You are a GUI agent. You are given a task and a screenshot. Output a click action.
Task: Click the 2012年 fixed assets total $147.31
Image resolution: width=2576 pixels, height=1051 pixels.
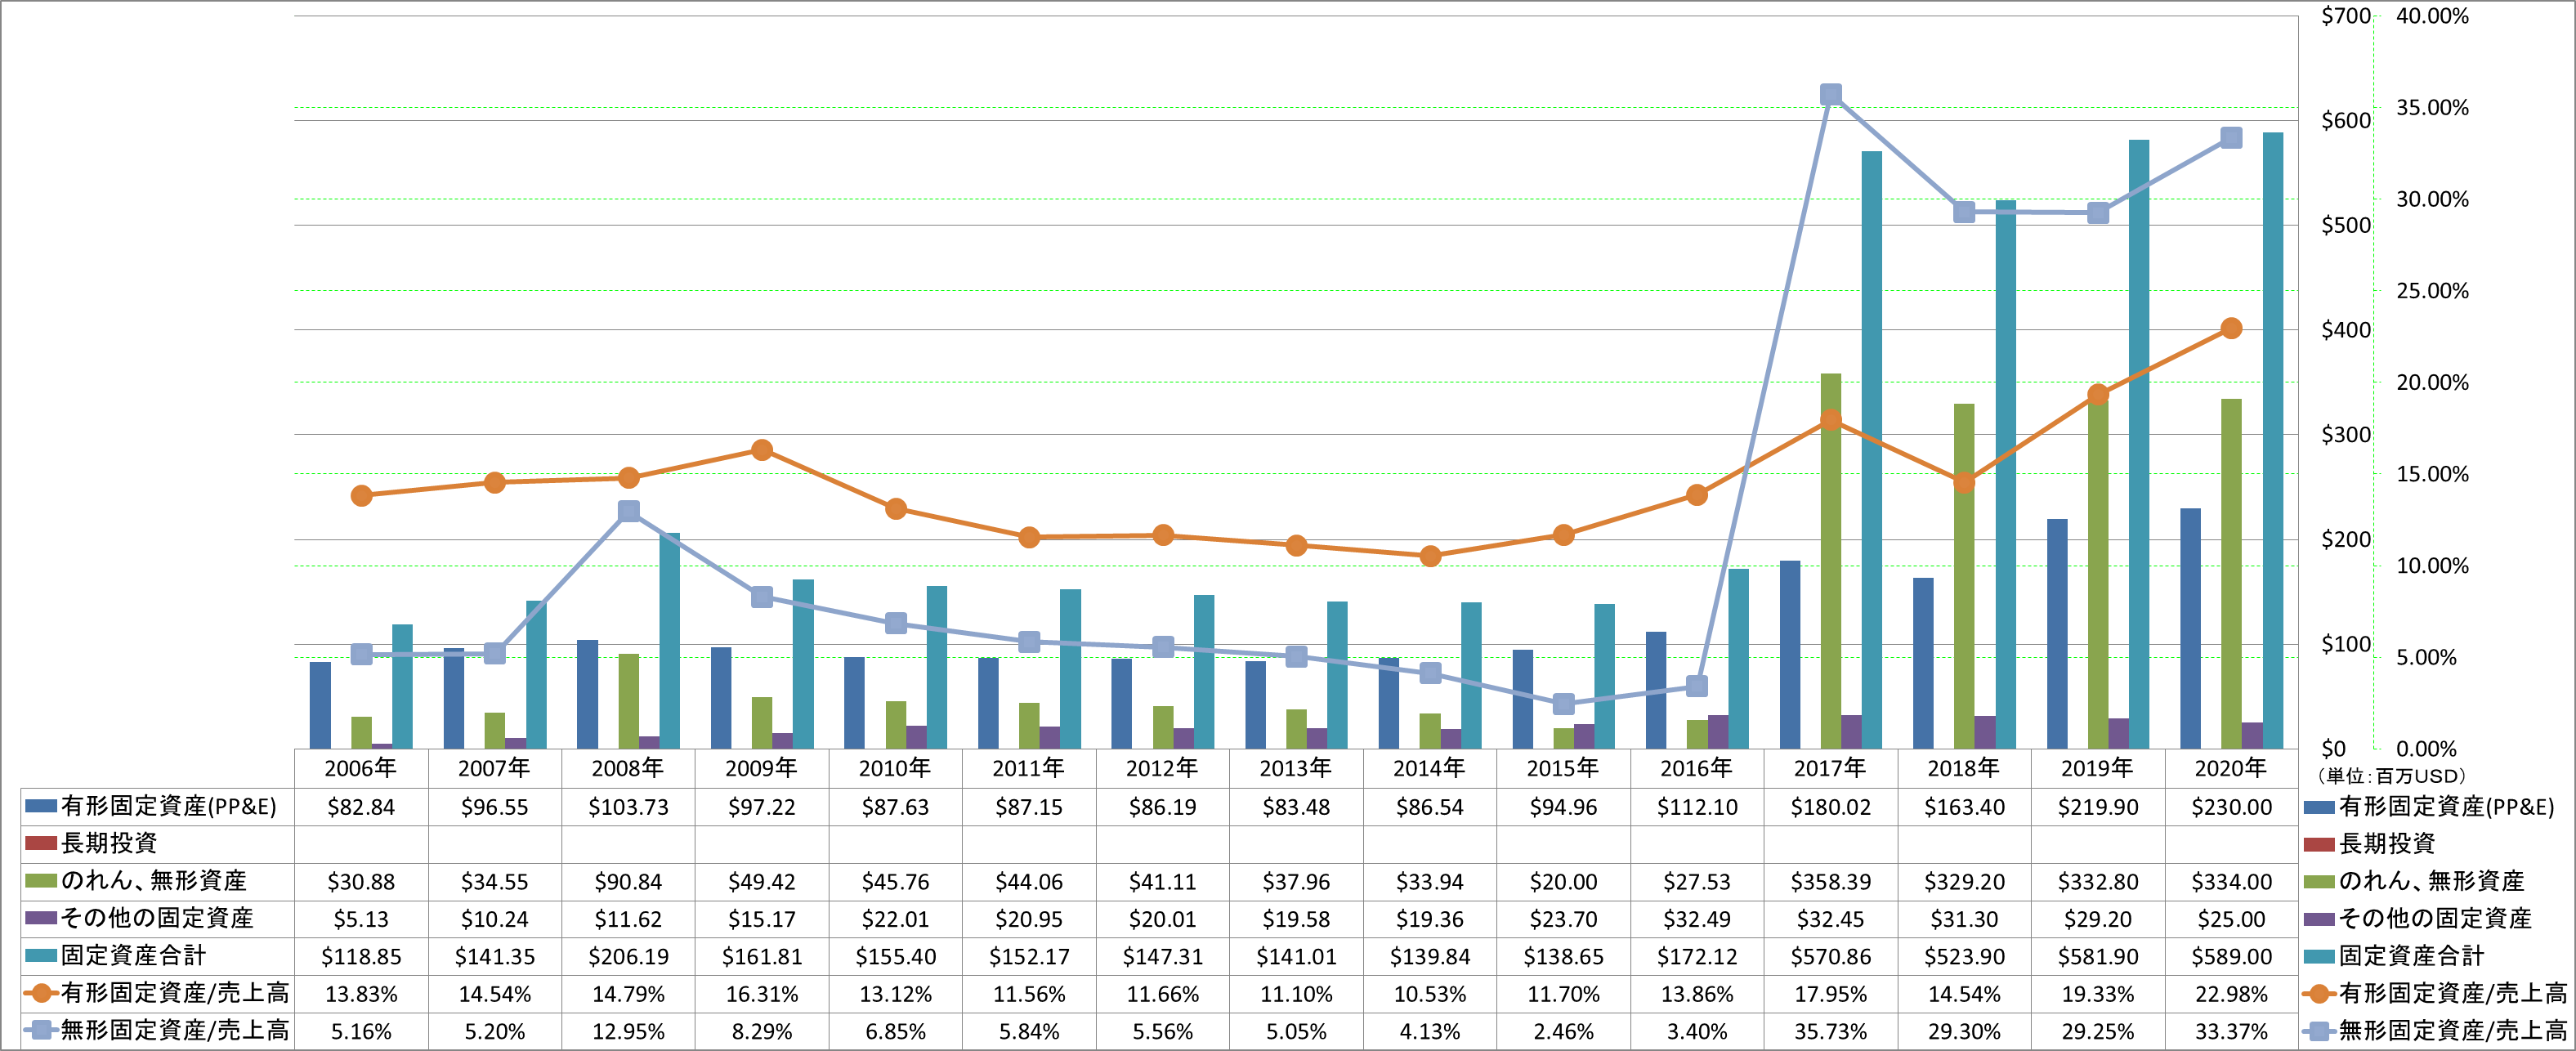point(1162,957)
